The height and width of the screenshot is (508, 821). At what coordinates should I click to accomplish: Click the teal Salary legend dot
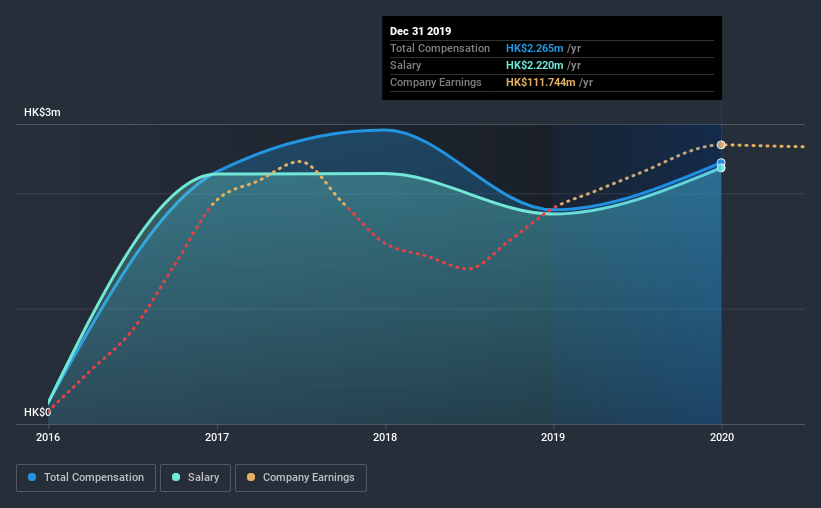point(176,477)
